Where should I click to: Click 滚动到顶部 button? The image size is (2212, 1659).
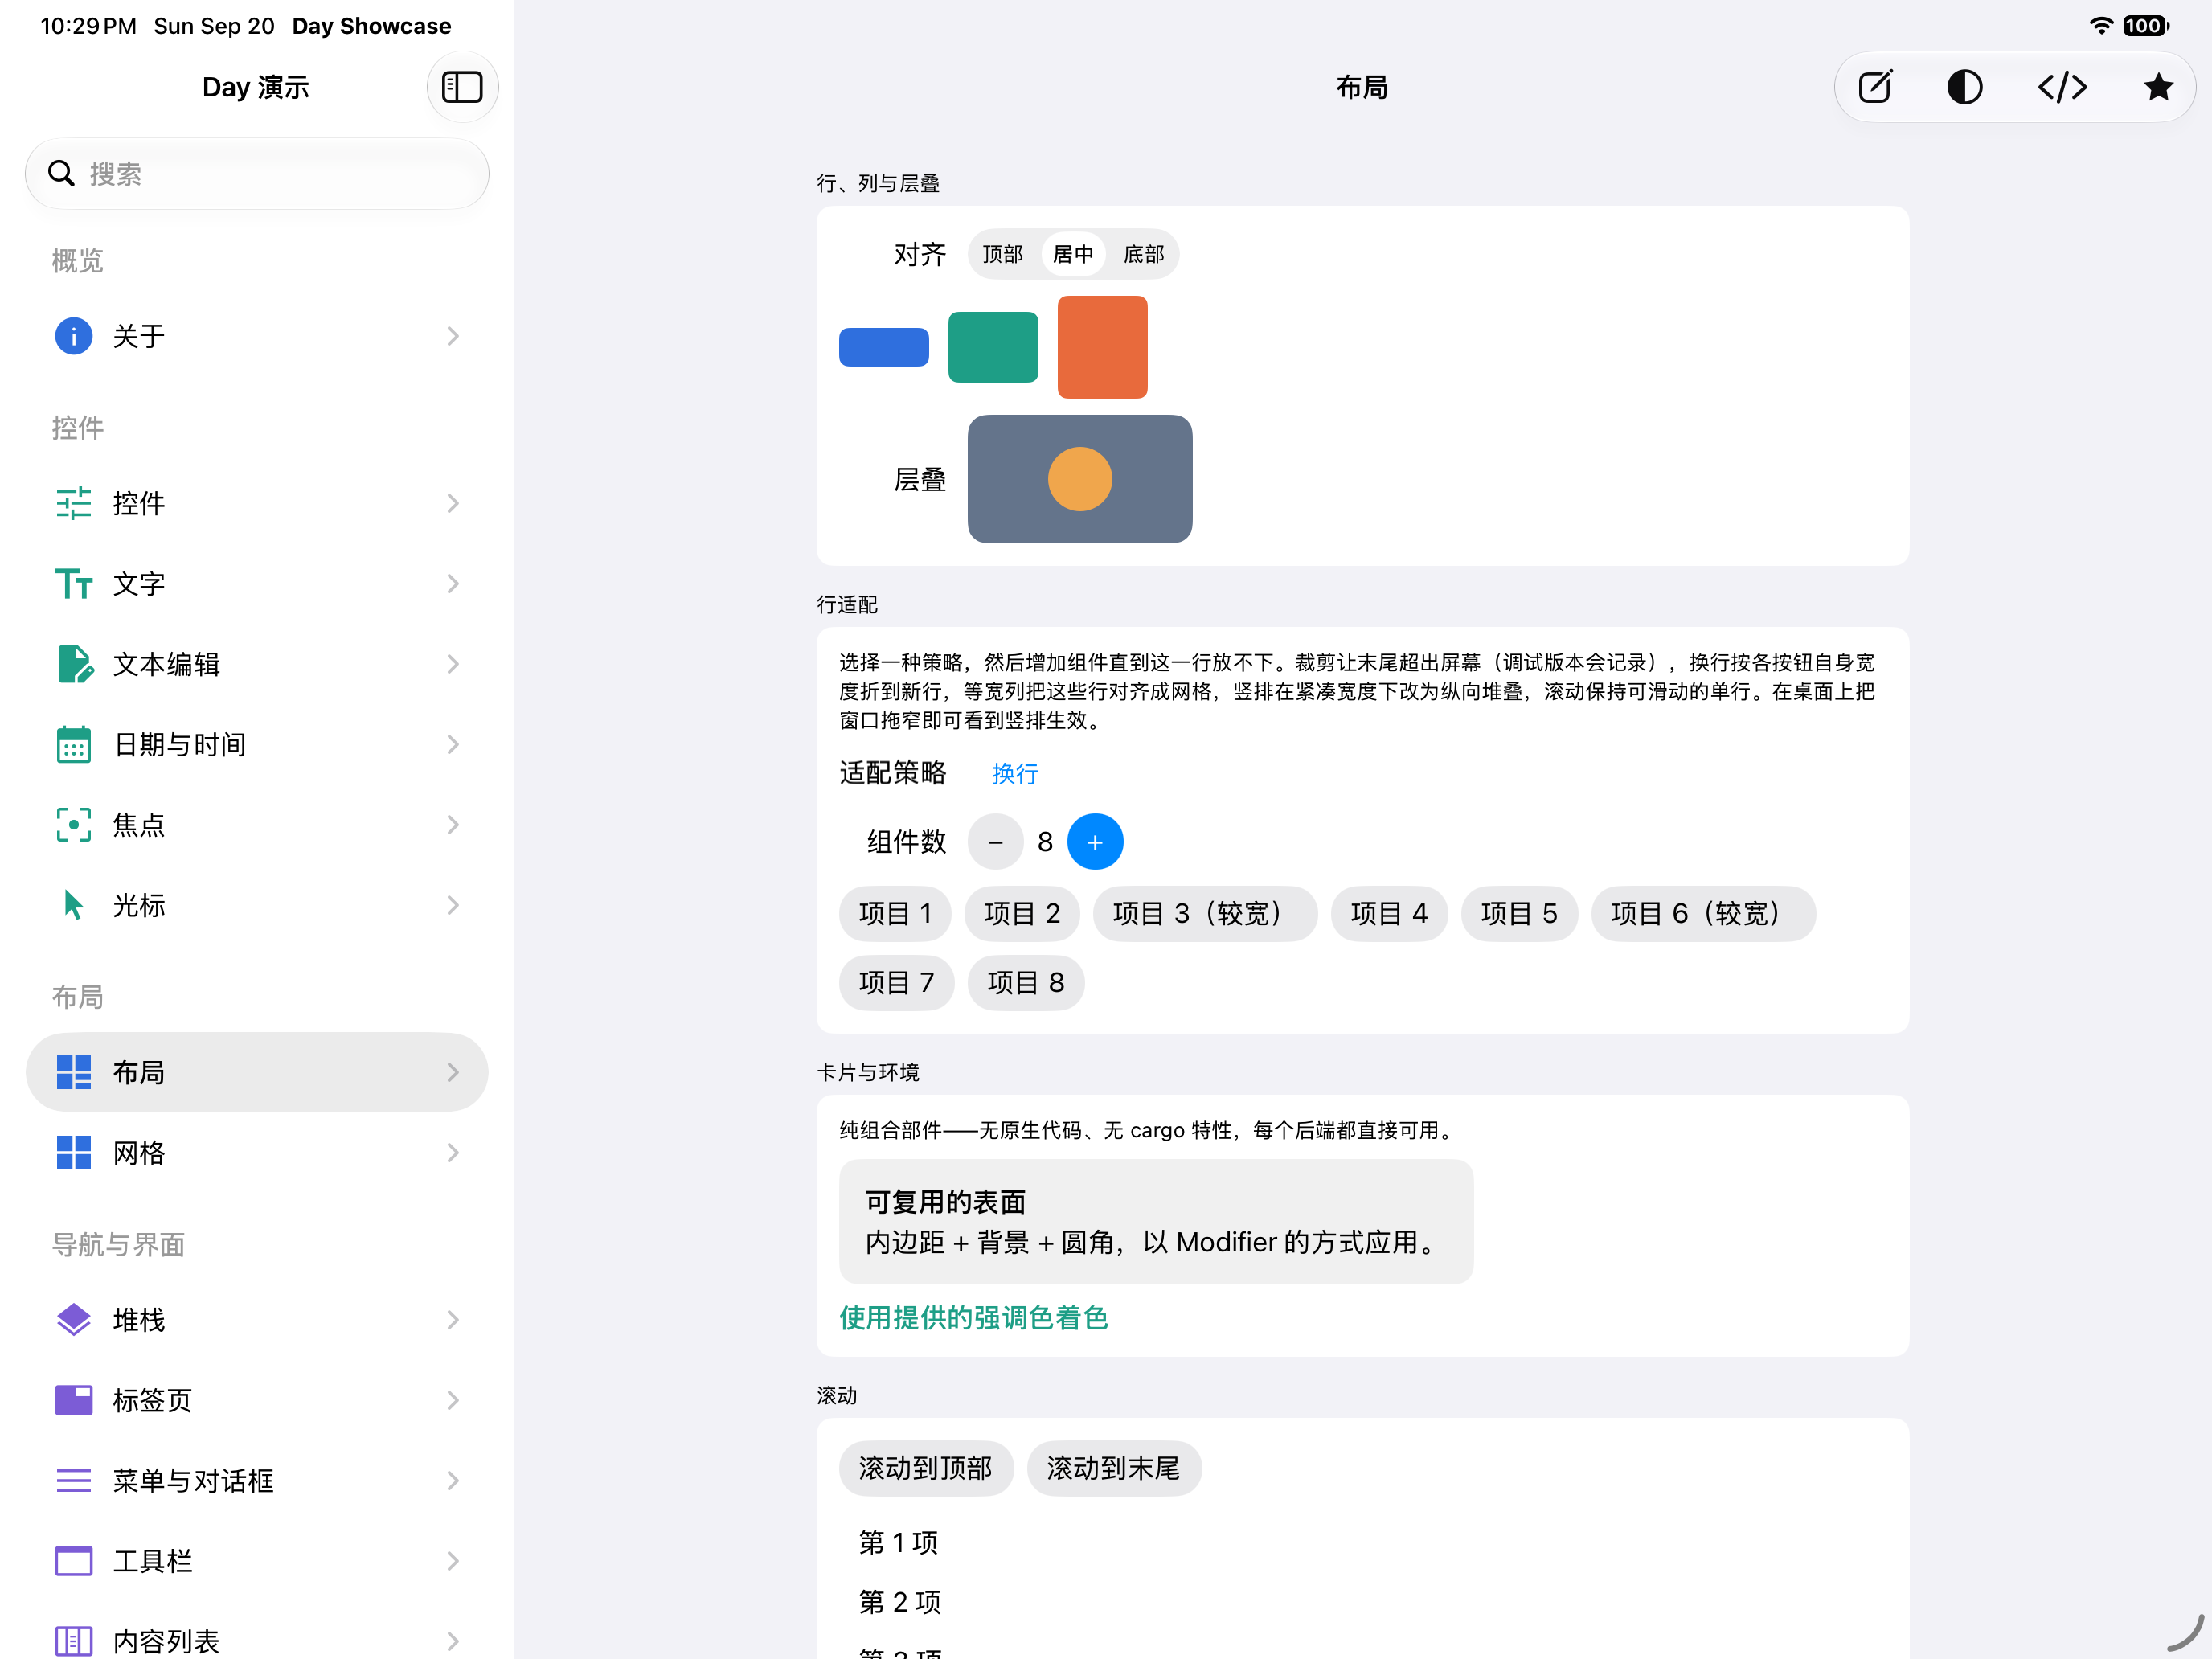(x=926, y=1468)
